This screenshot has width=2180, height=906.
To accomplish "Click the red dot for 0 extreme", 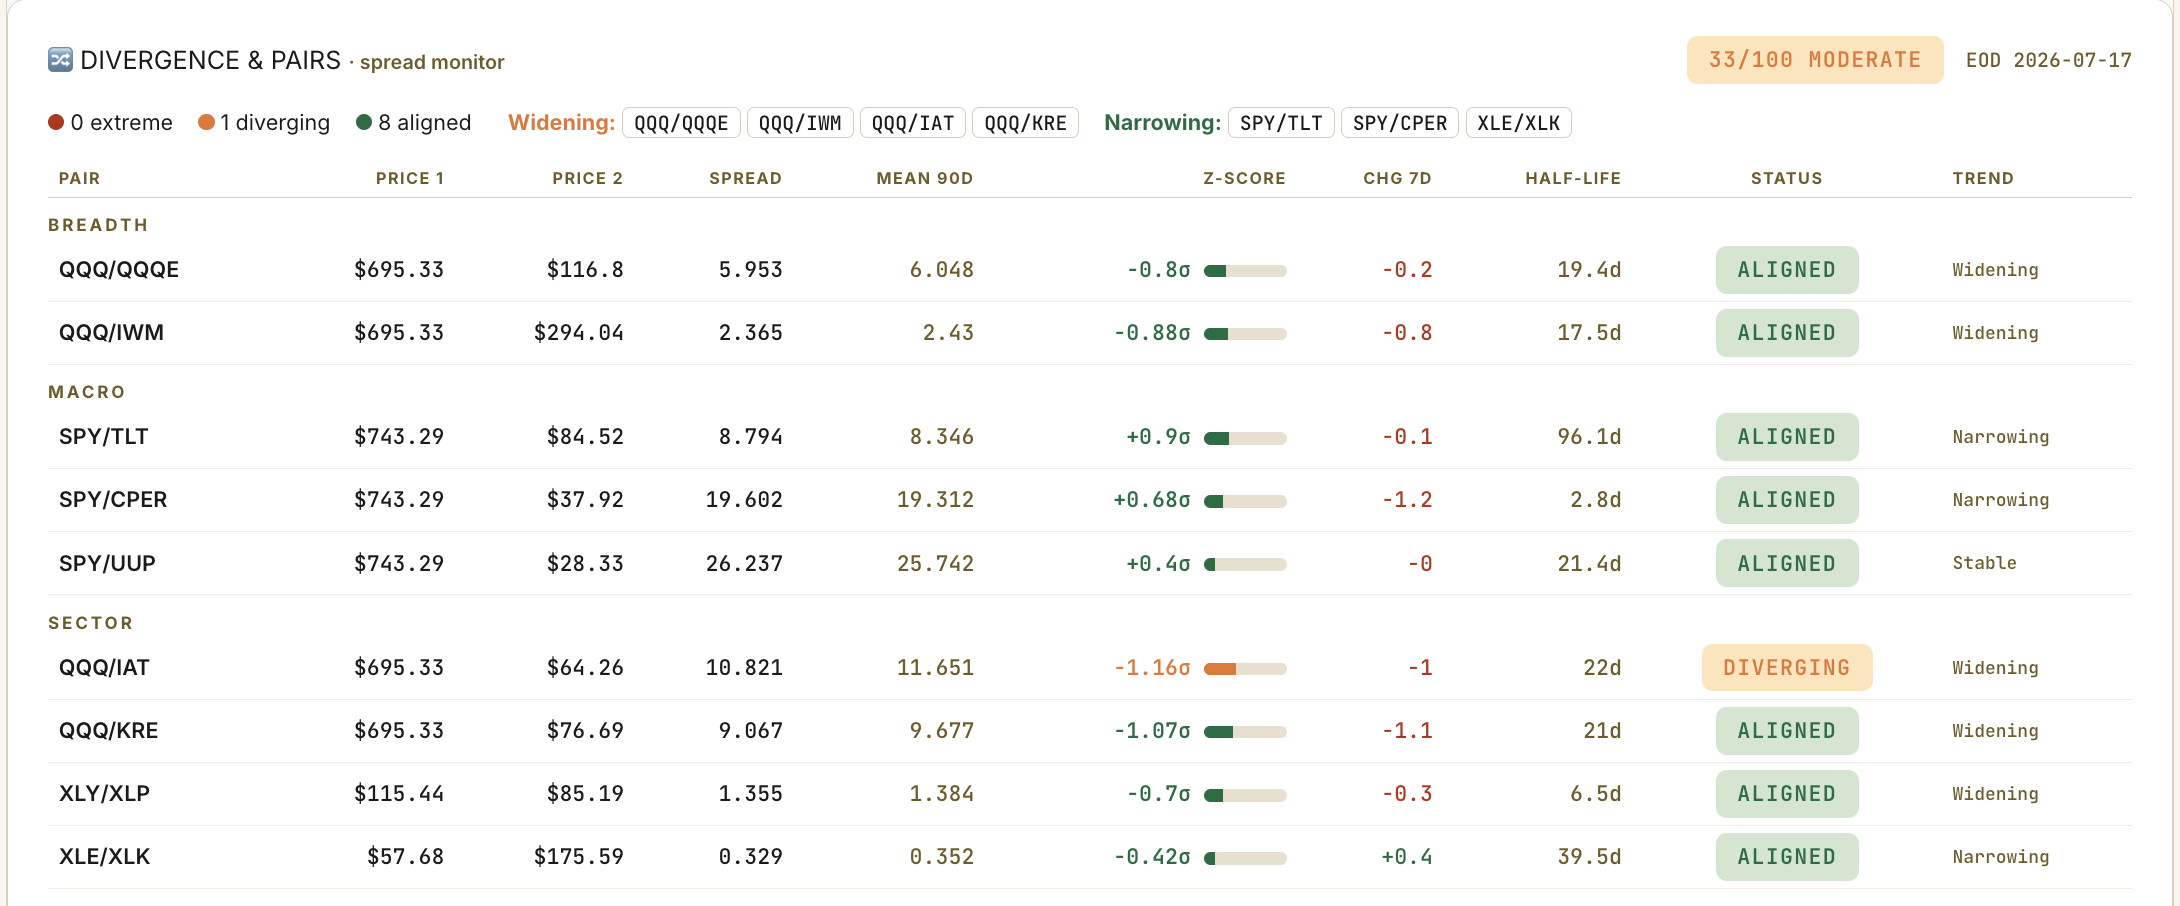I will 56,122.
